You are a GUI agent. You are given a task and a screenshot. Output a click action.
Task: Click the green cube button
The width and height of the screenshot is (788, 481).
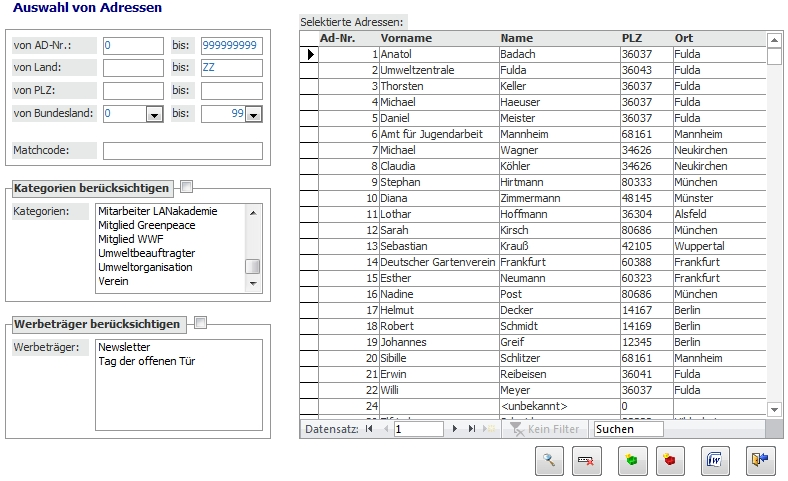pos(630,460)
